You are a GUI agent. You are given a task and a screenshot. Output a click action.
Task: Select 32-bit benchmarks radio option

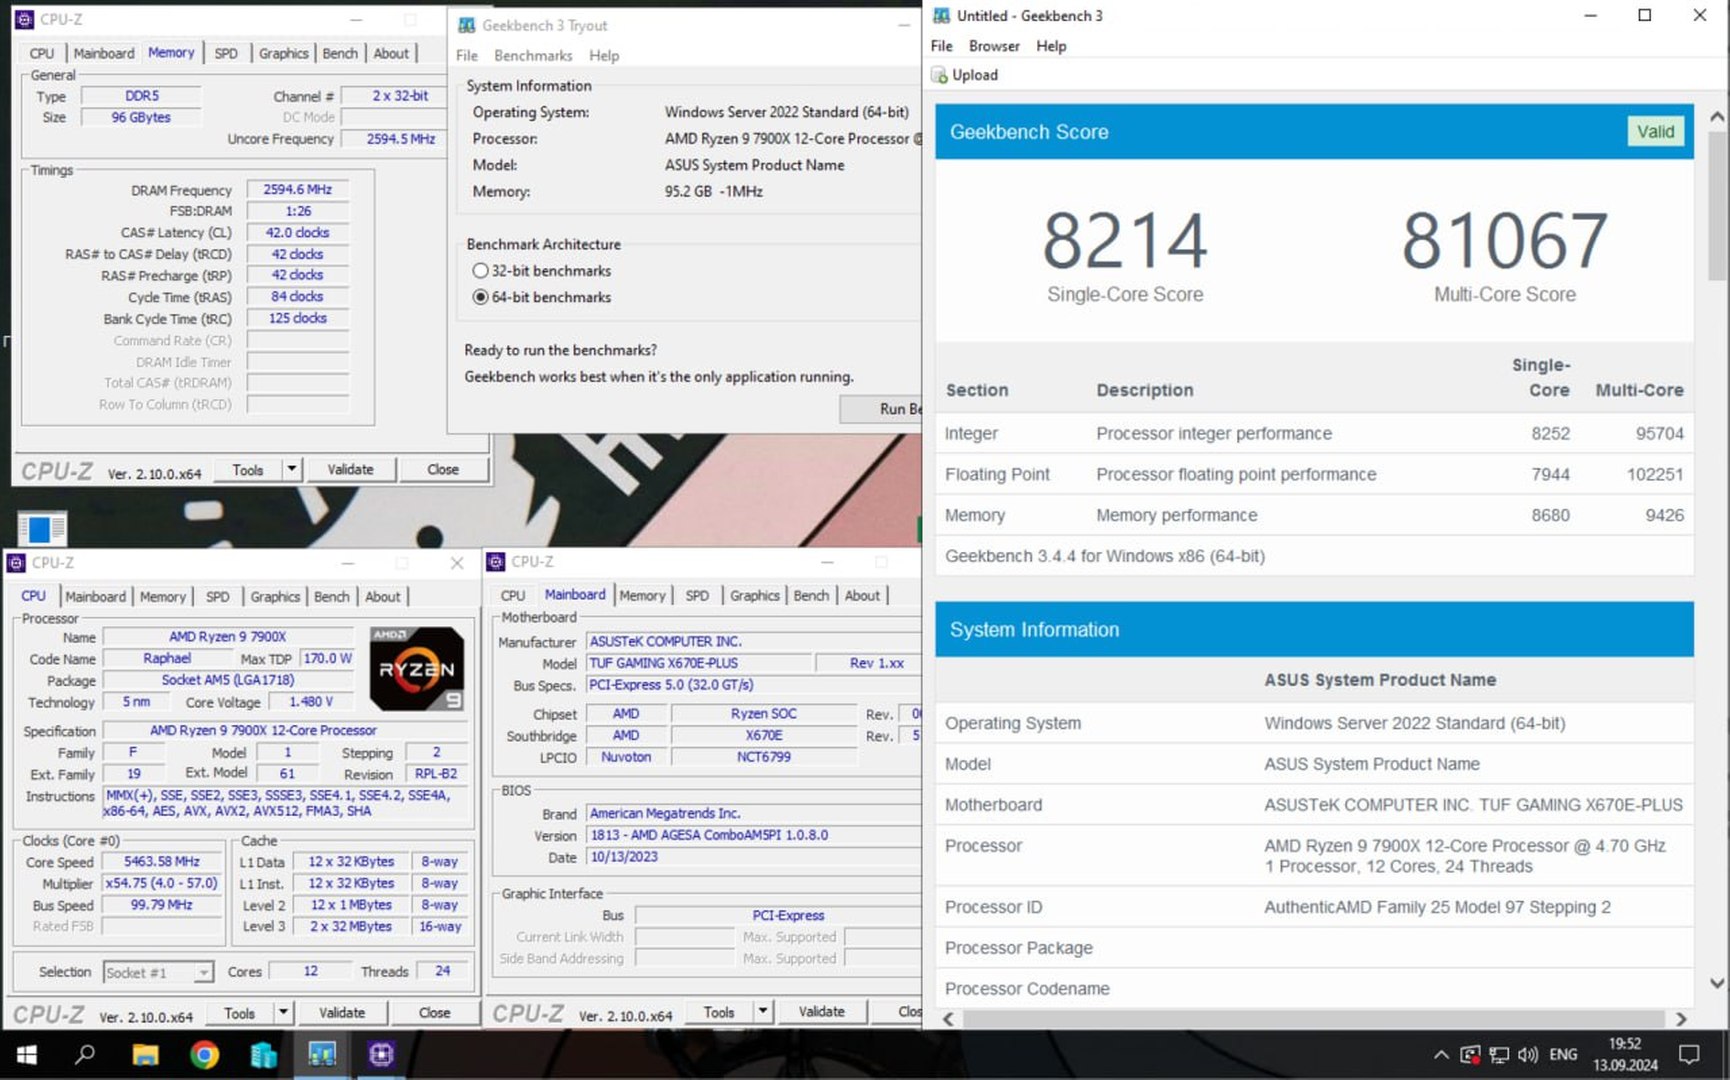[481, 271]
